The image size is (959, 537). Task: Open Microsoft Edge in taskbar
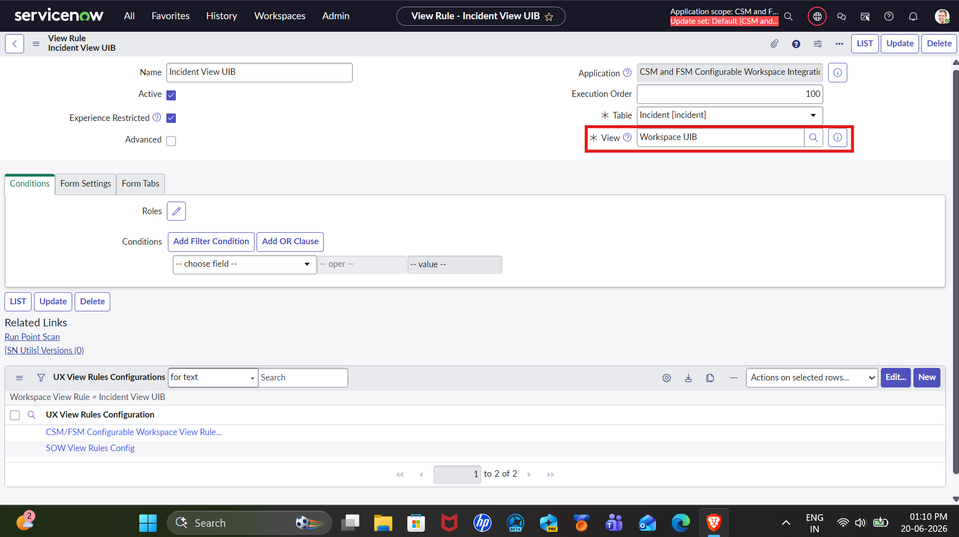click(680, 522)
